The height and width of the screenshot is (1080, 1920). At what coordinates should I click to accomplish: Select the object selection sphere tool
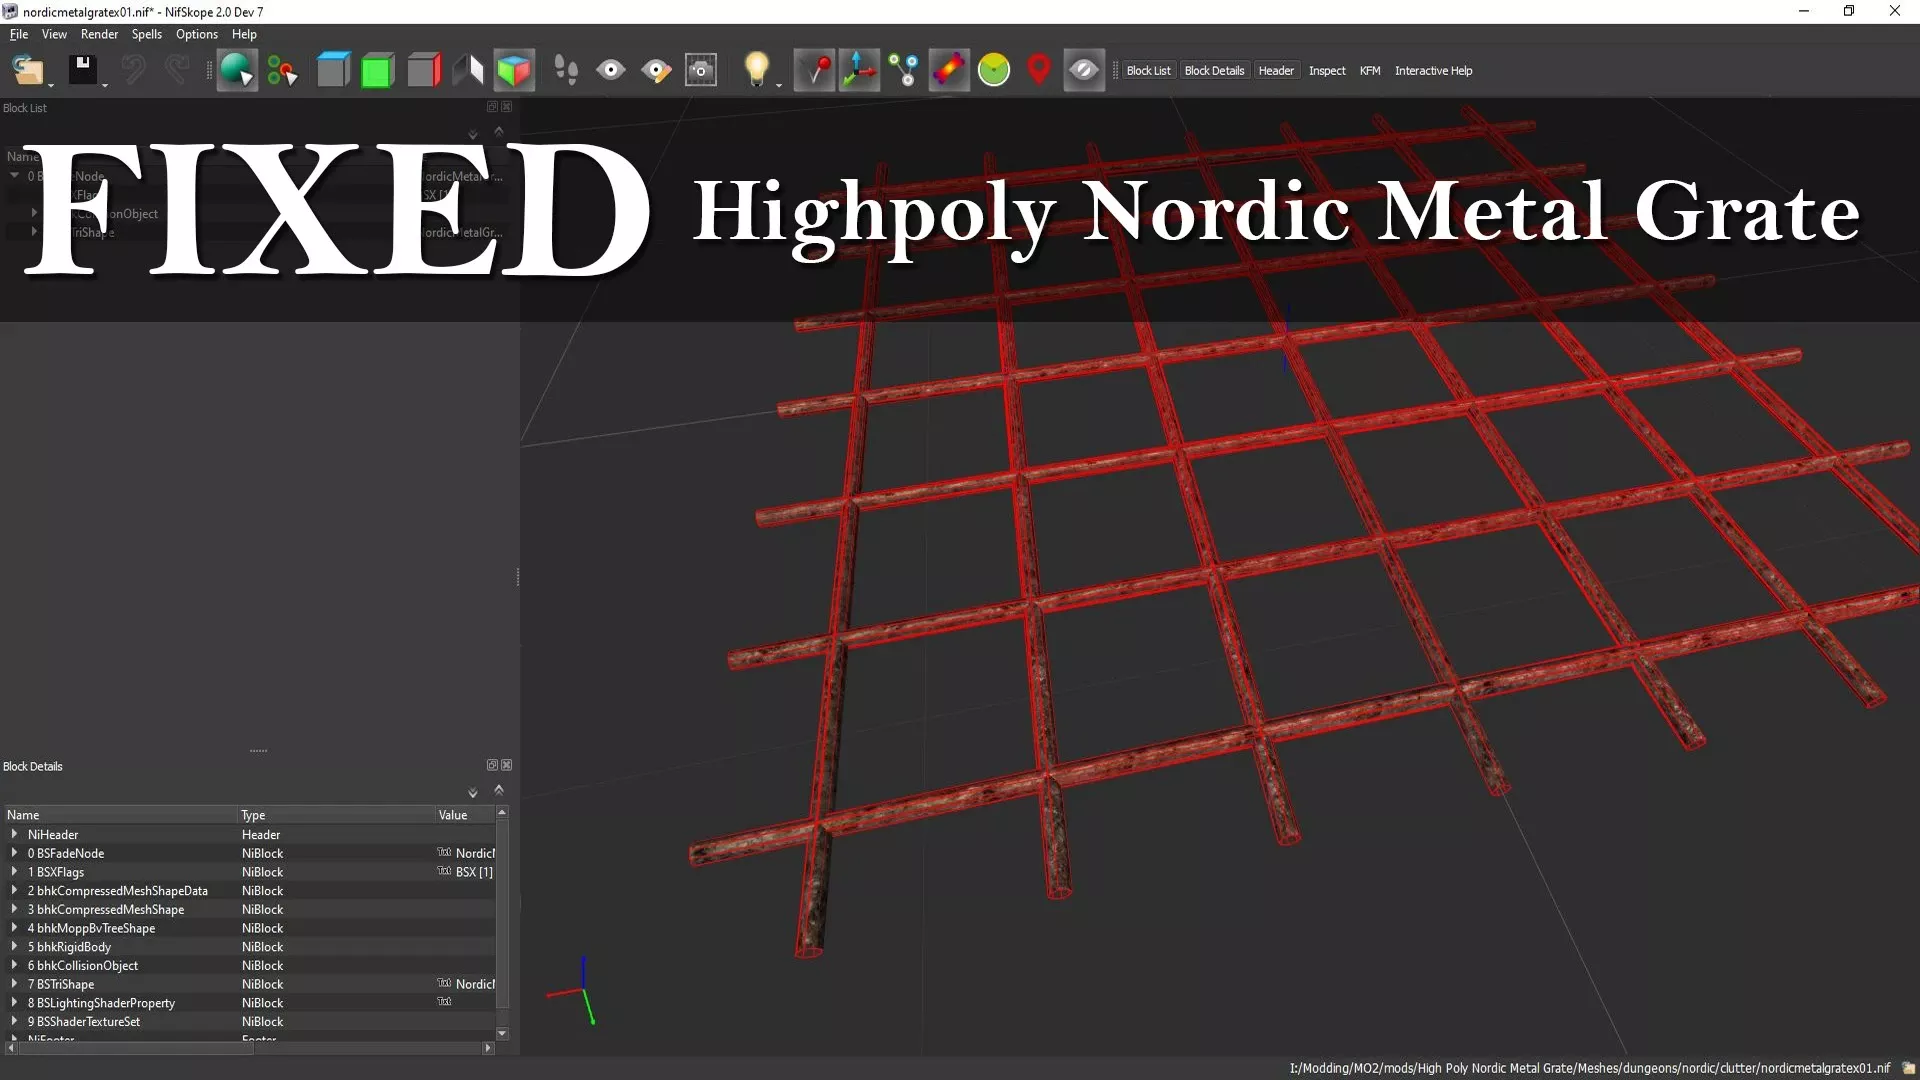(x=237, y=70)
